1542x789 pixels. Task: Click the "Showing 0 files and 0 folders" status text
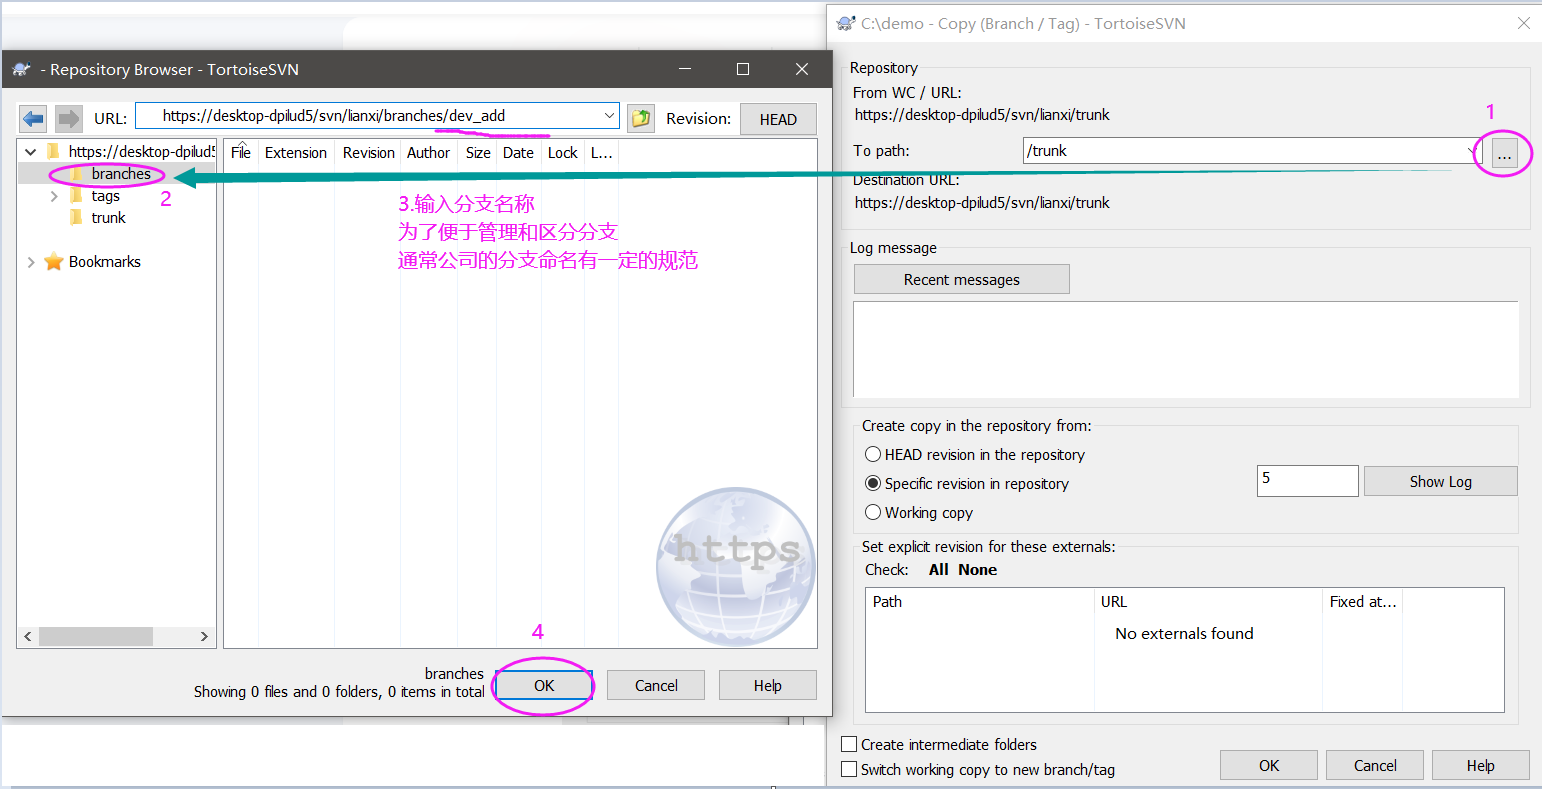click(x=339, y=691)
